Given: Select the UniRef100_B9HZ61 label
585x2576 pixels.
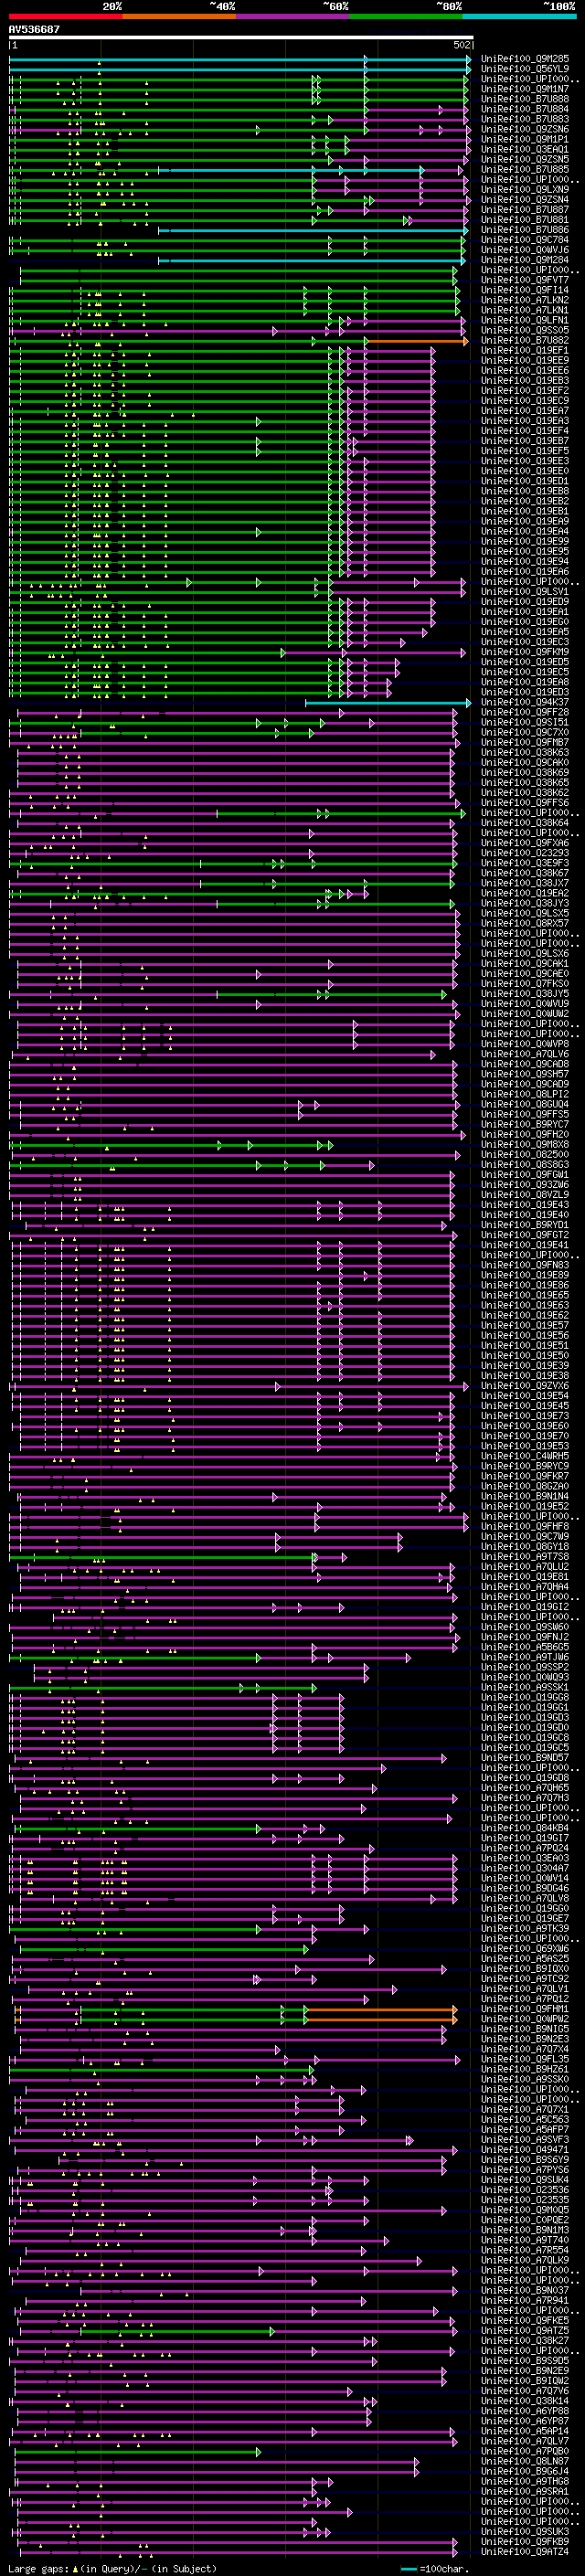Looking at the screenshot, I should 525,2069.
